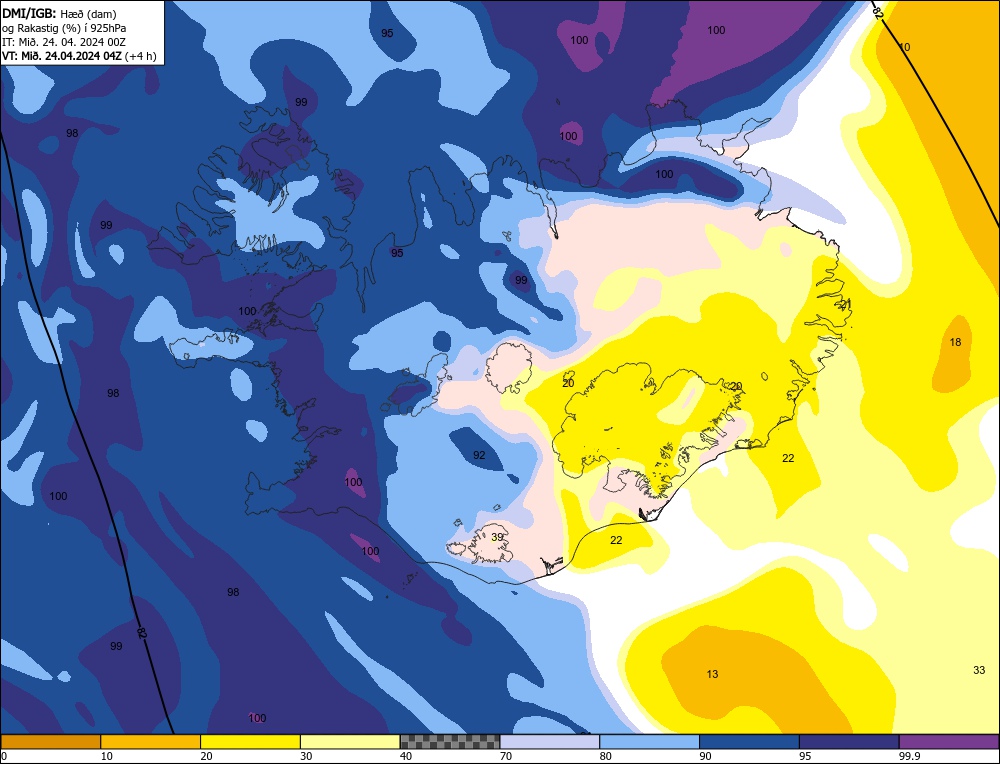
Task: Click the lavender 70–80 legend swatch
Action: point(550,741)
